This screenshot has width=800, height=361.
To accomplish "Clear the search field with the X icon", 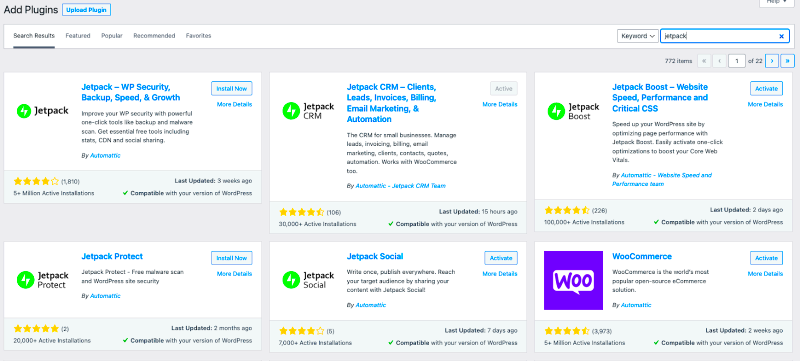I will pyautogui.click(x=781, y=36).
